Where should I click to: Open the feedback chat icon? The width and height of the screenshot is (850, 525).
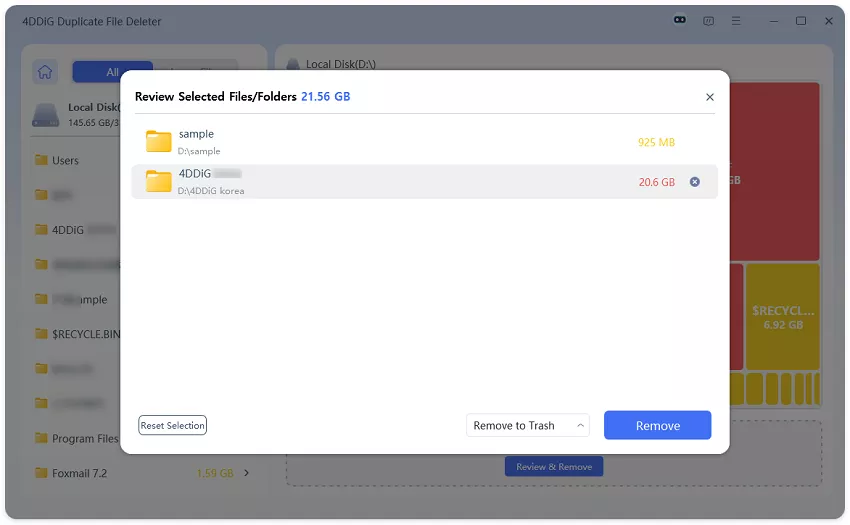(x=708, y=21)
